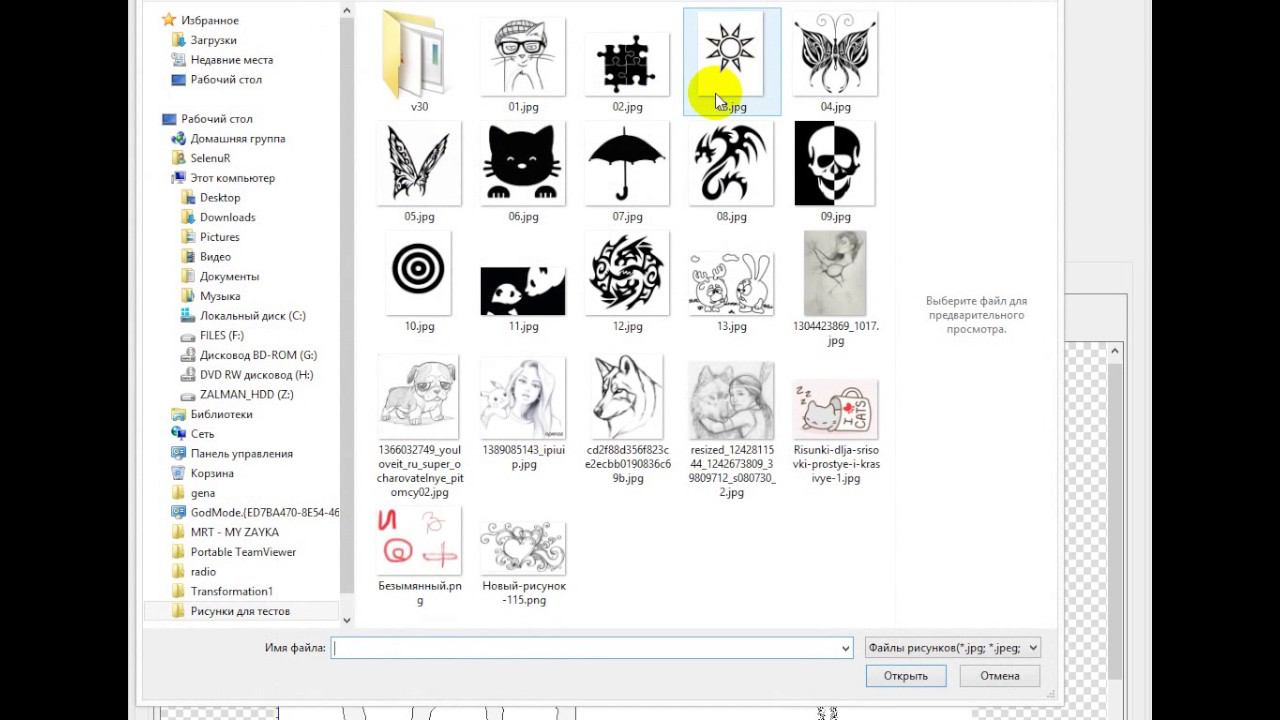Open the gena folder
The image size is (1280, 720).
click(202, 493)
